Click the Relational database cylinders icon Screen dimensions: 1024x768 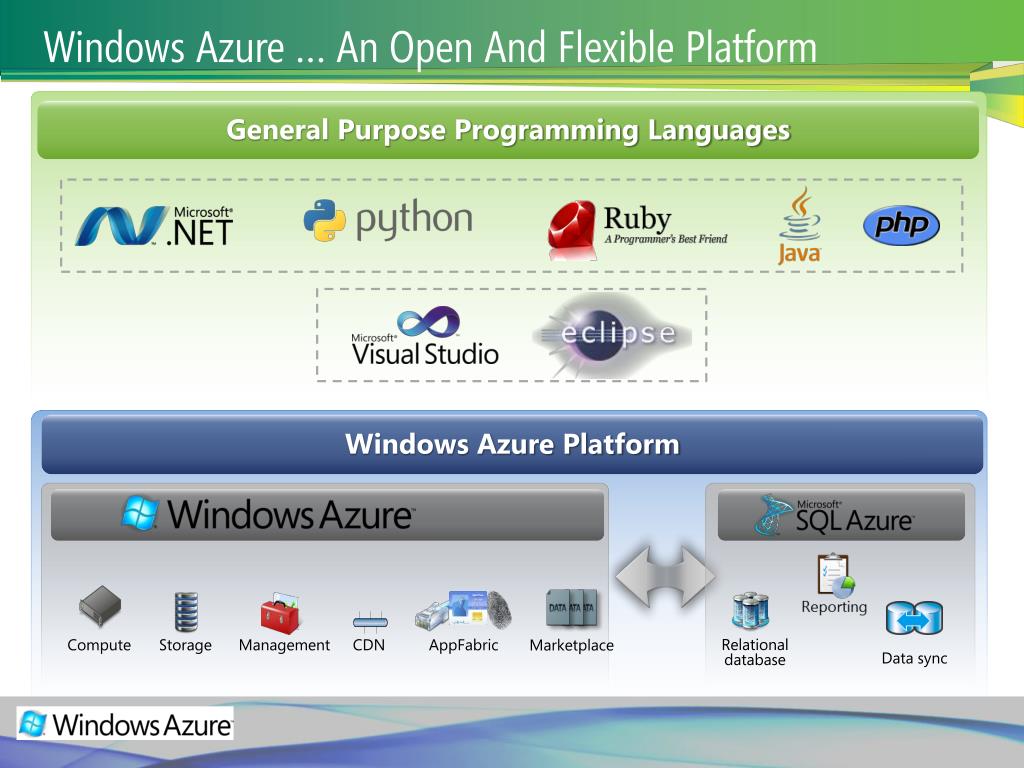750,610
